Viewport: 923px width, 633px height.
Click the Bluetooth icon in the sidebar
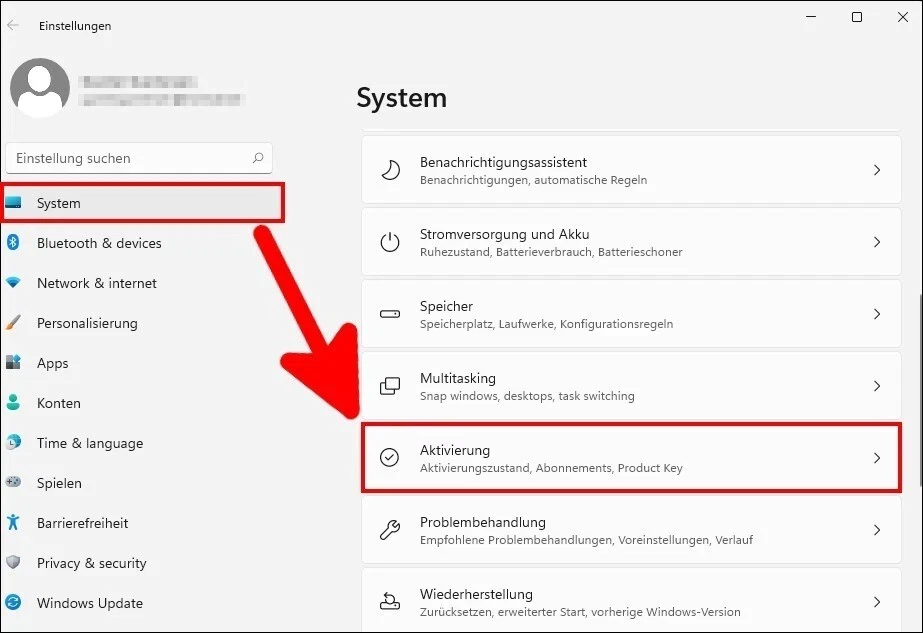click(x=18, y=243)
